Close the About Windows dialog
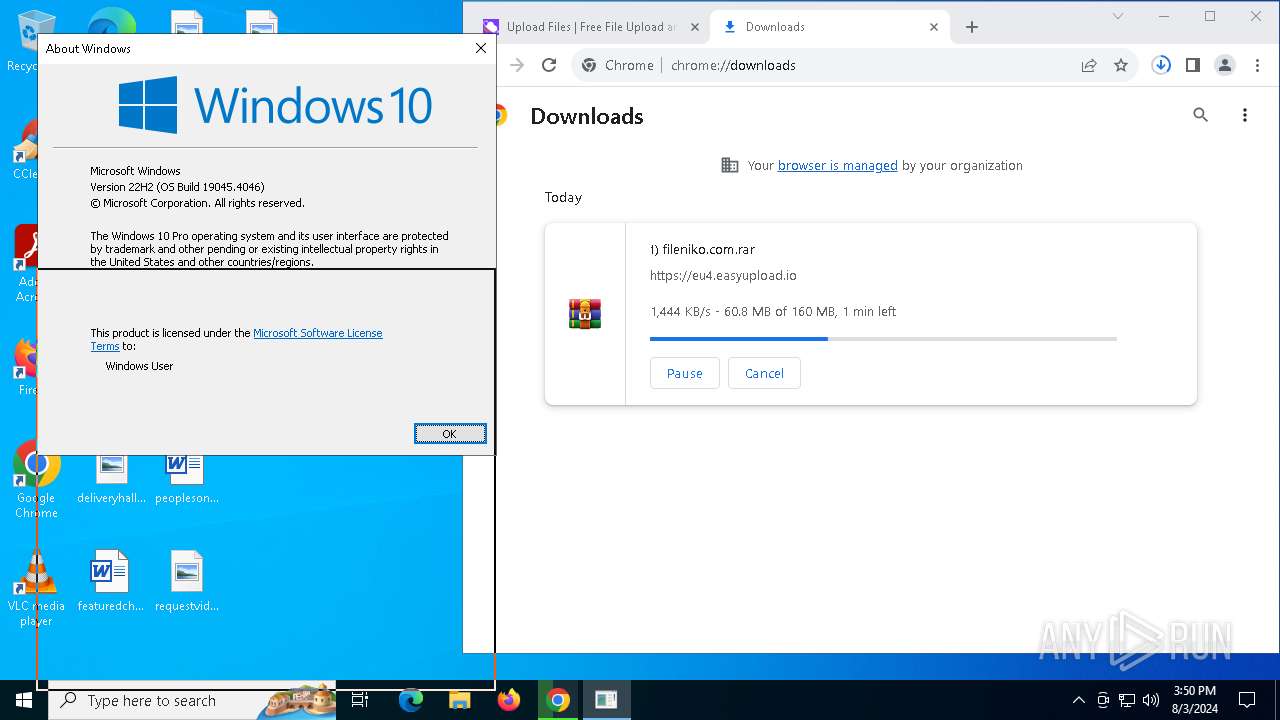Image resolution: width=1280 pixels, height=720 pixels. 481,48
